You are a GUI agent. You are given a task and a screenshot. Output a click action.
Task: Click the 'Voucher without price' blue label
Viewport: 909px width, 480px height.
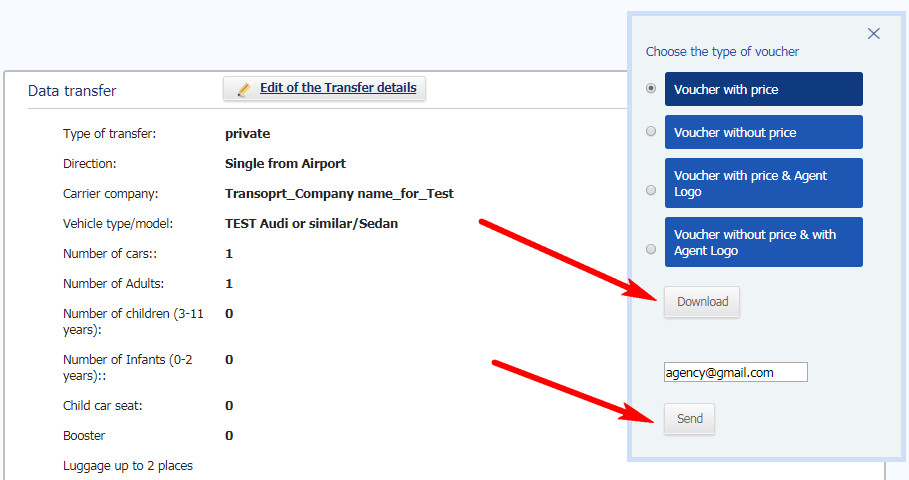coord(763,132)
